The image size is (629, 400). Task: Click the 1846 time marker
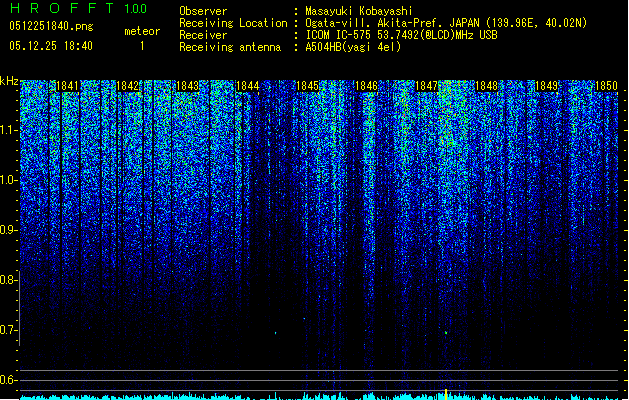(x=366, y=86)
